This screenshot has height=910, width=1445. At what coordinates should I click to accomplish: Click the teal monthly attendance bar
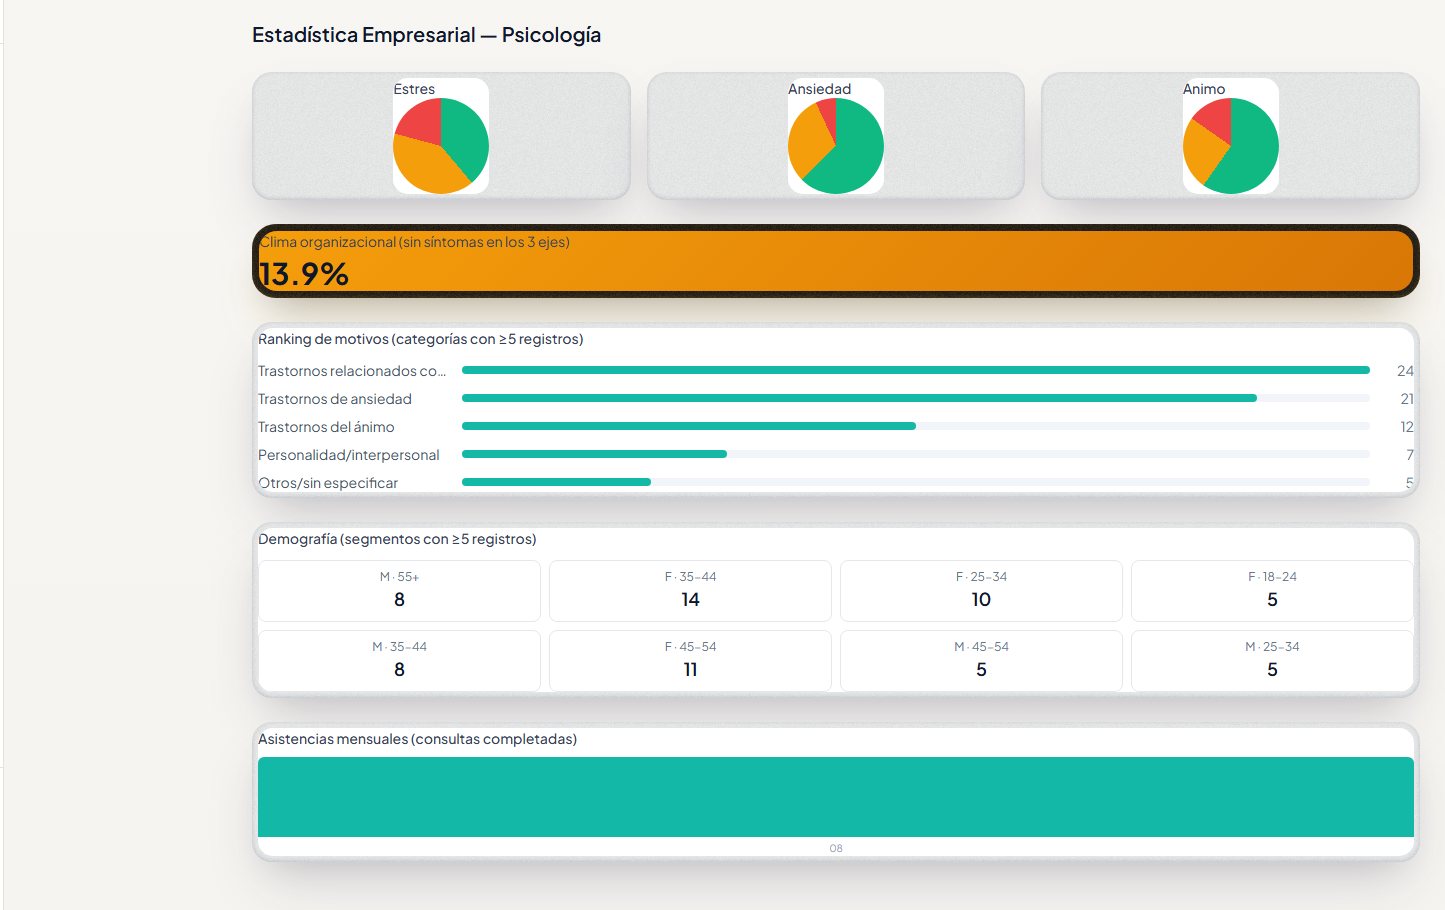[836, 797]
